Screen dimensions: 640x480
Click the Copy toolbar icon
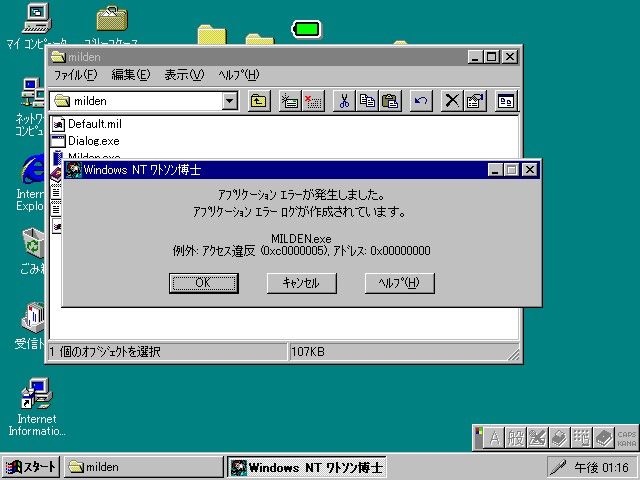point(367,101)
